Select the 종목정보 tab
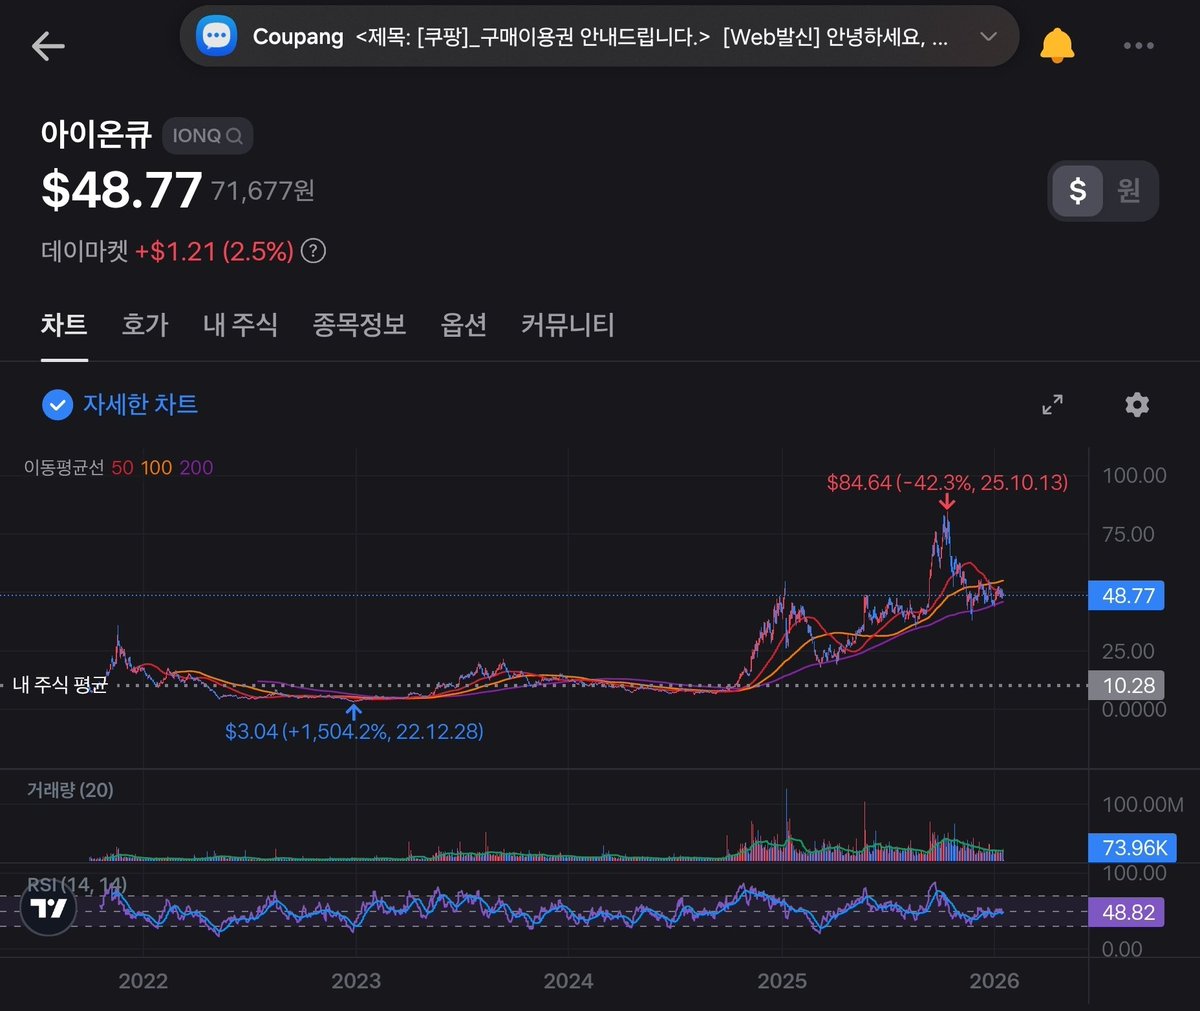This screenshot has width=1200, height=1011. 359,325
